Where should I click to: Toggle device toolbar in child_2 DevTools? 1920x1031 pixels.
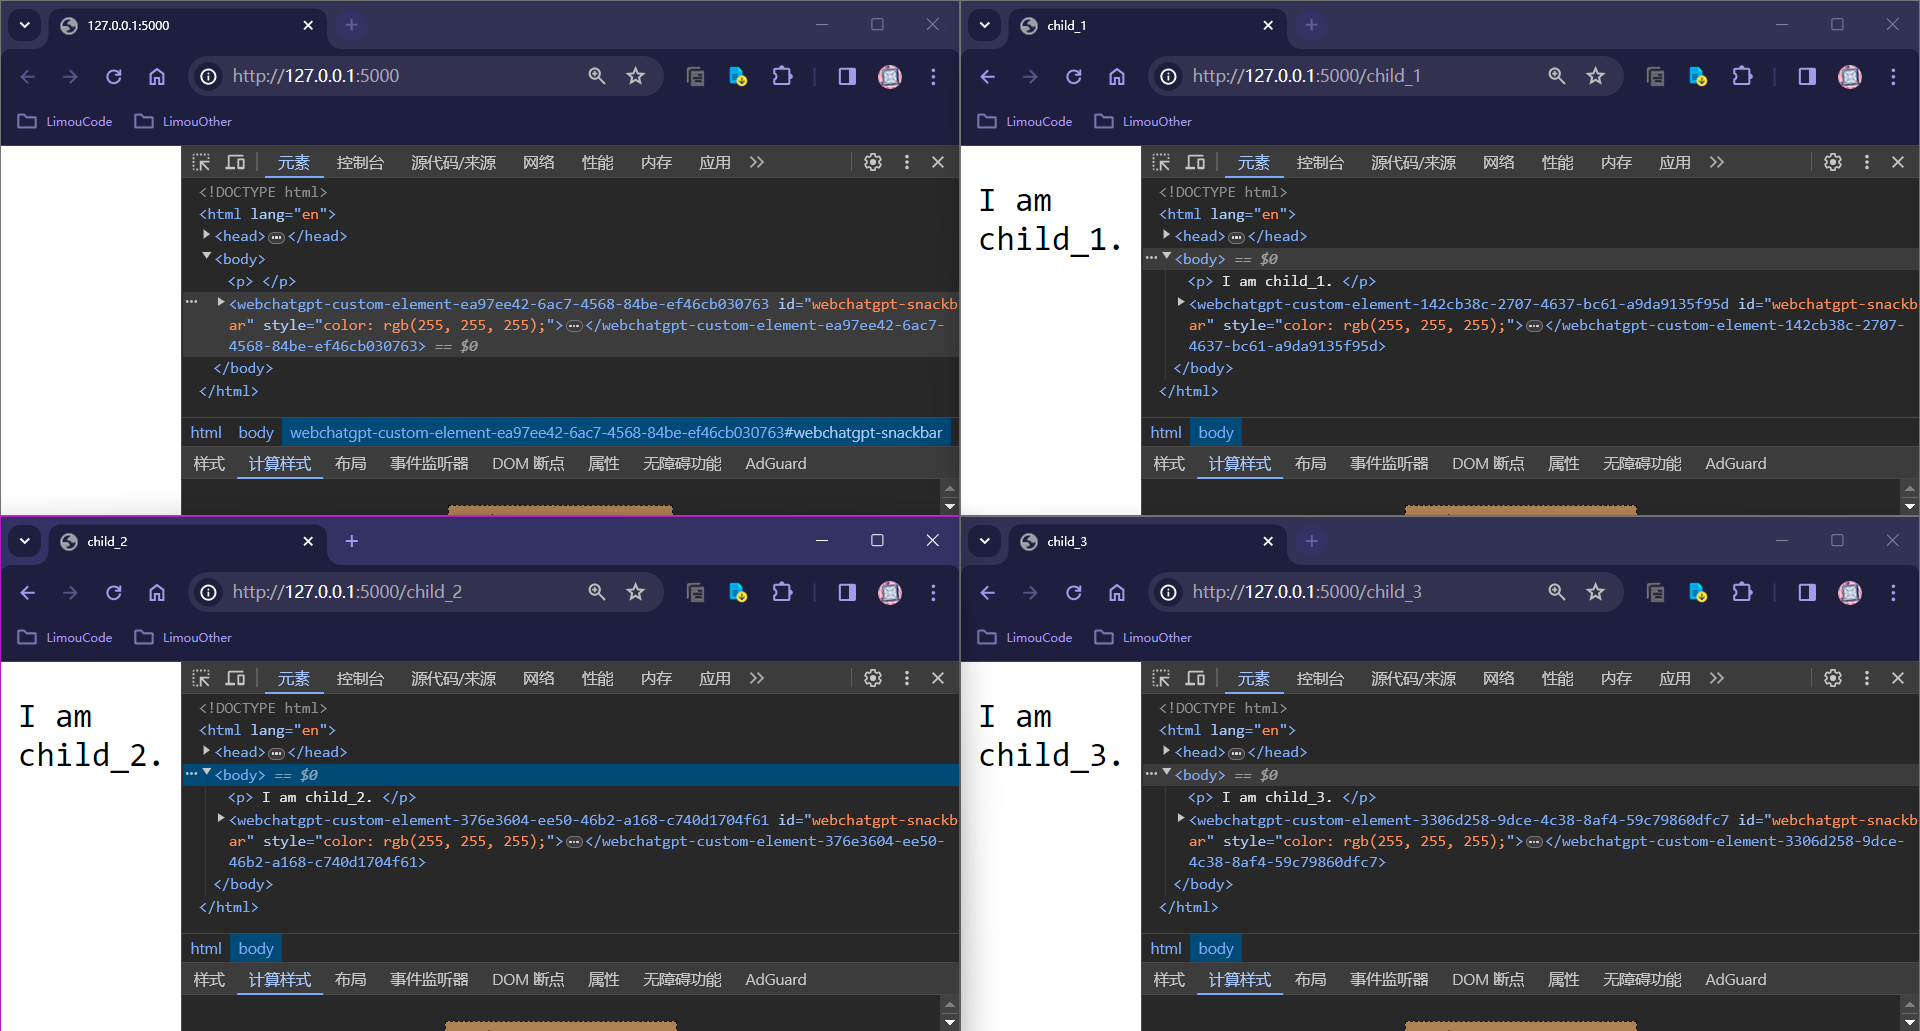click(235, 678)
